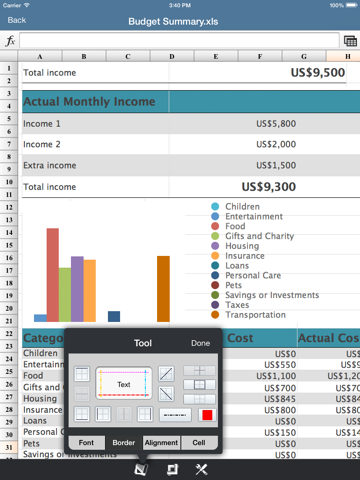Open border line style picker
360x480 pixels.
coord(175,415)
